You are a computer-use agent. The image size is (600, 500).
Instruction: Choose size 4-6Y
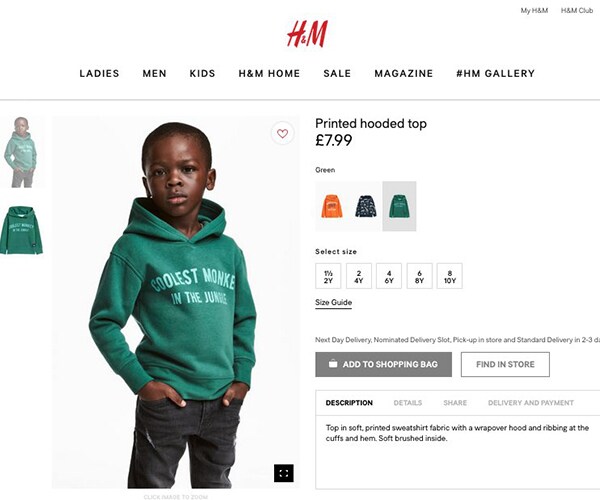point(389,276)
